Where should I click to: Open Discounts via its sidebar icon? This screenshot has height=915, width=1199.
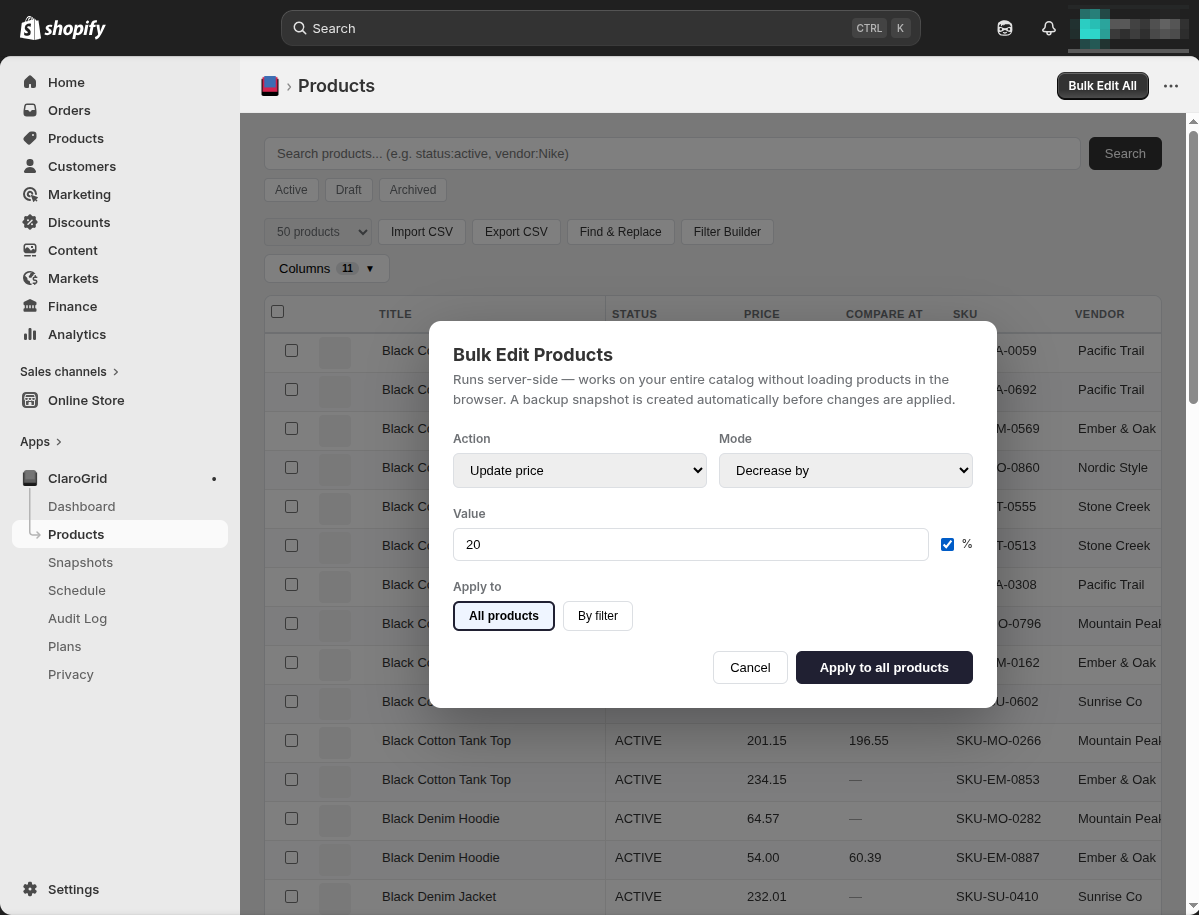(x=30, y=222)
